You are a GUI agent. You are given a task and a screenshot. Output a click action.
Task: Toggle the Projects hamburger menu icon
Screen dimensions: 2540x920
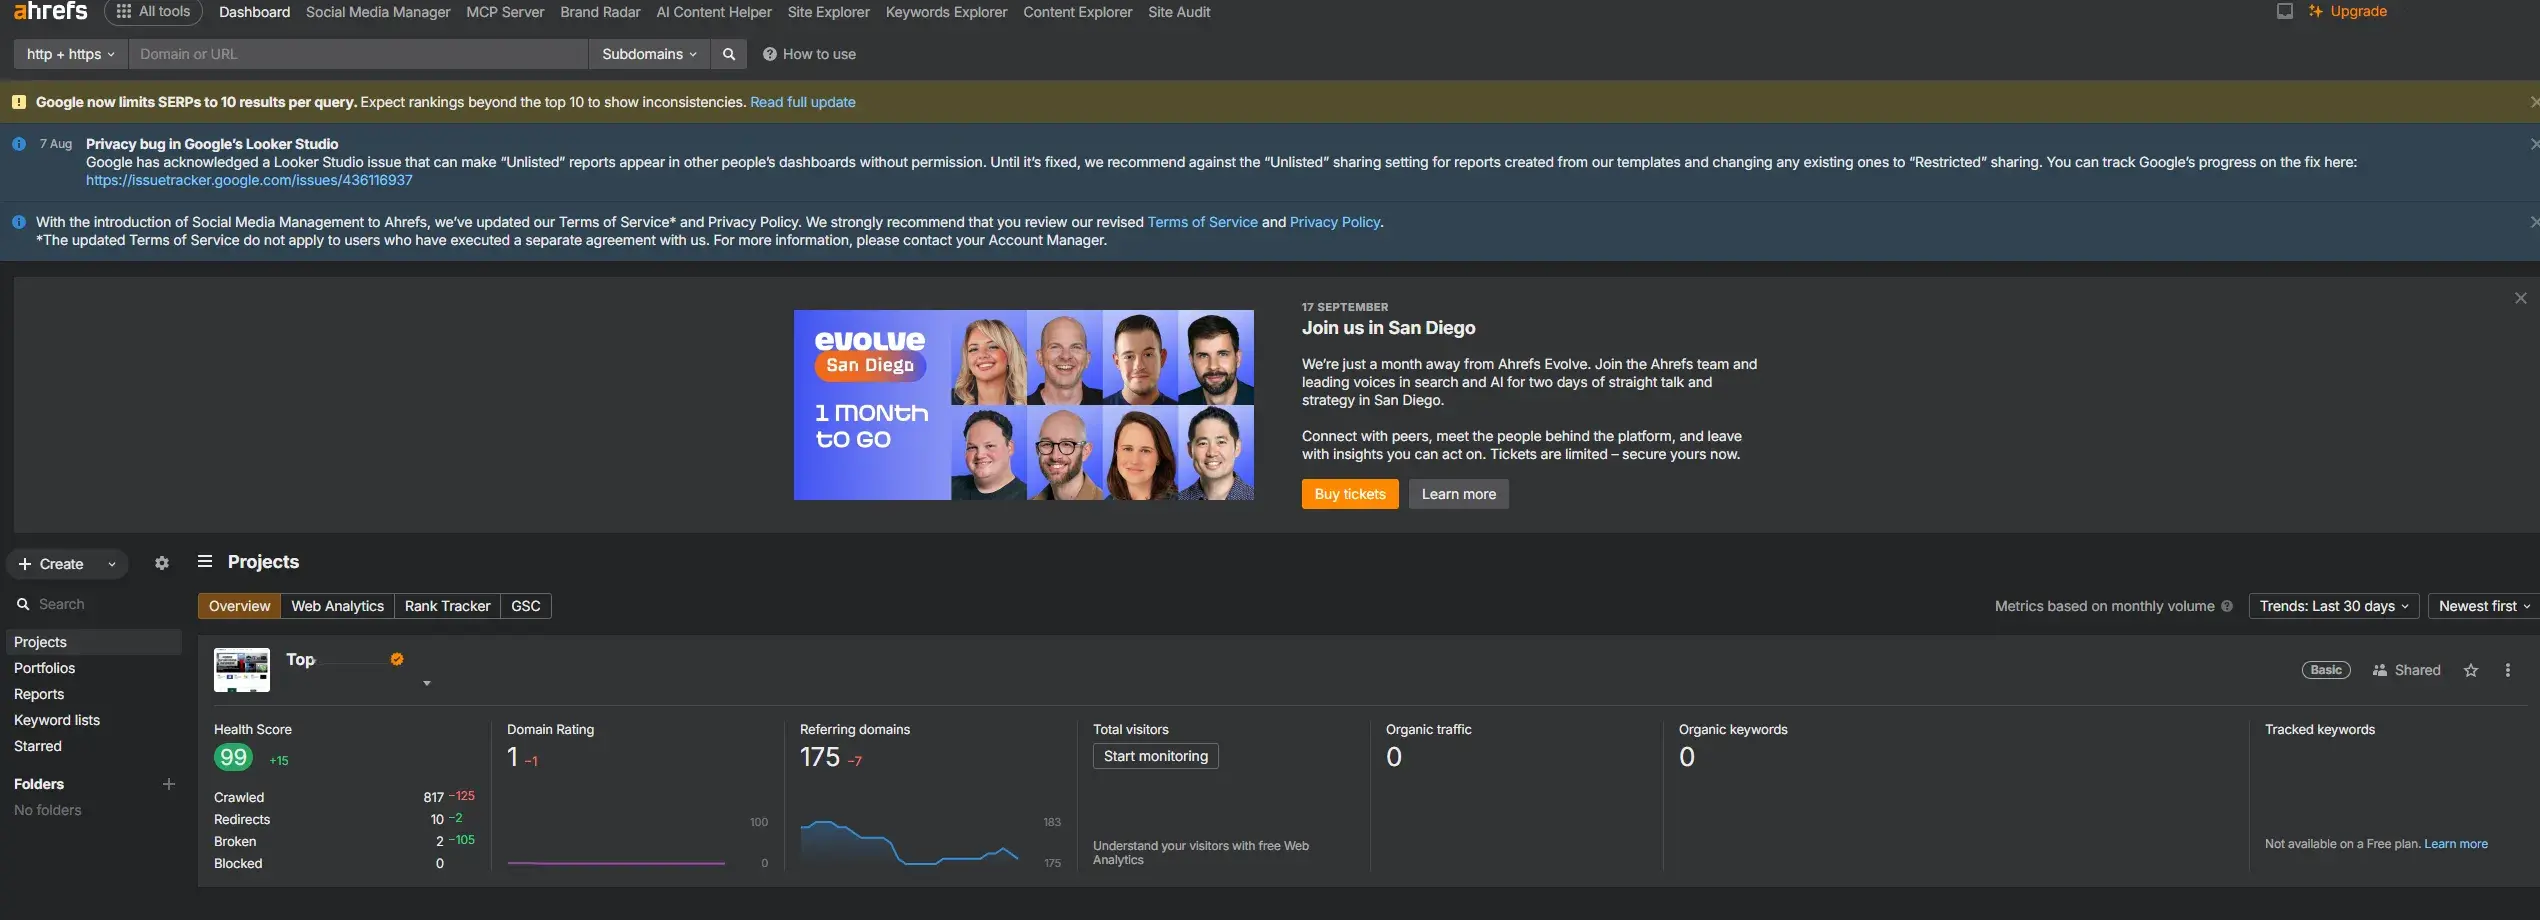tap(205, 562)
